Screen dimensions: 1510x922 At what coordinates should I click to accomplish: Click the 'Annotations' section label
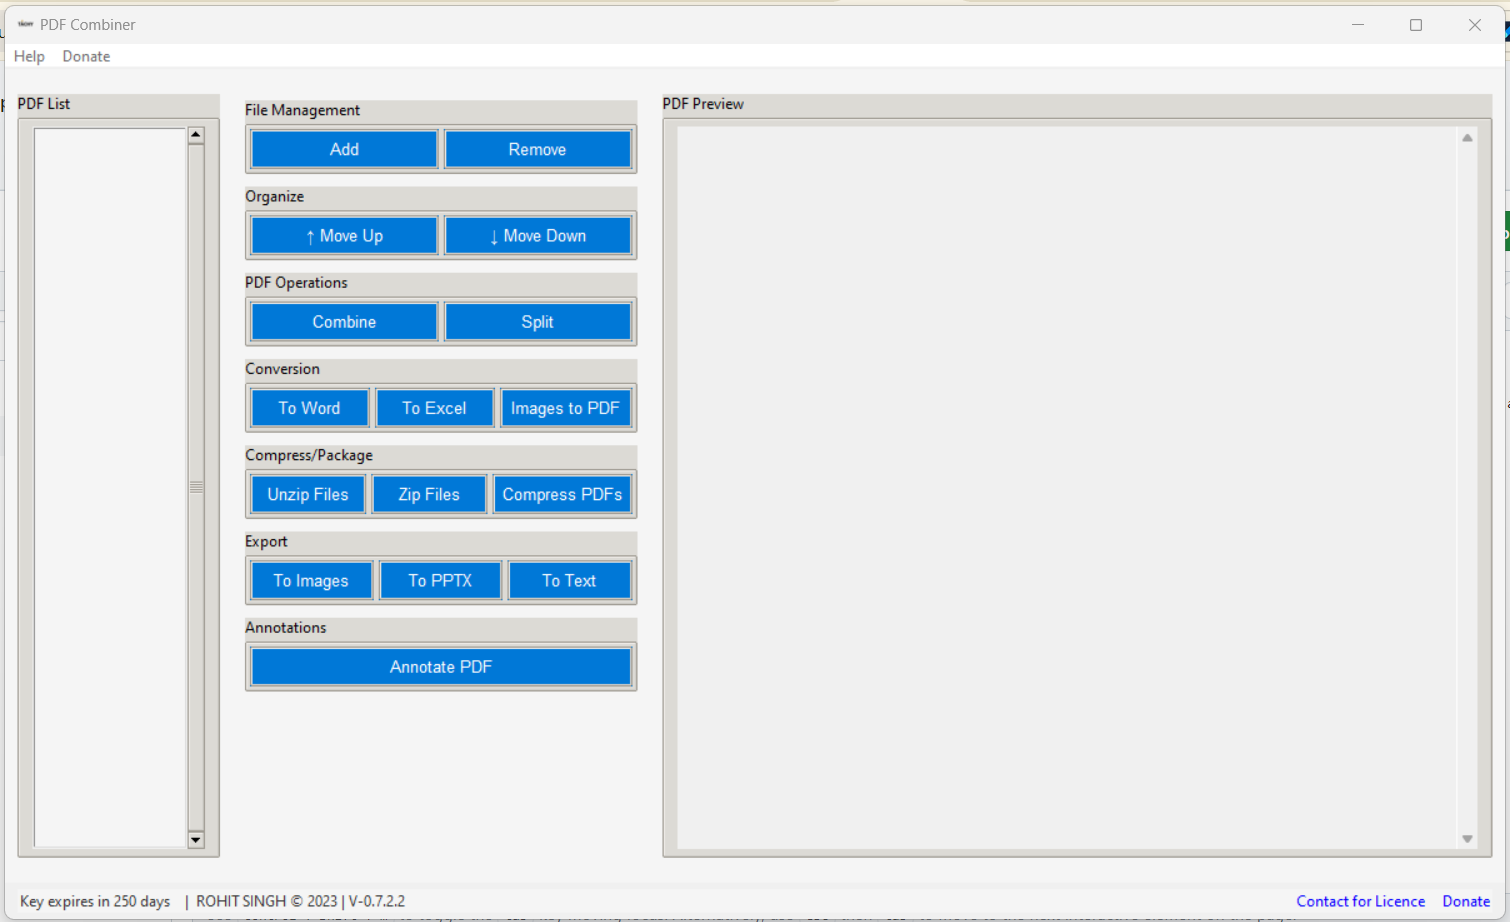coord(286,628)
